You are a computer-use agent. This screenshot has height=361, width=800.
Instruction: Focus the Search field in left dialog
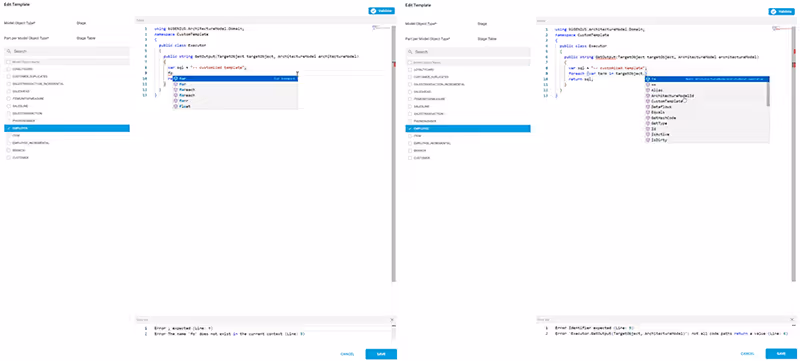(67, 51)
